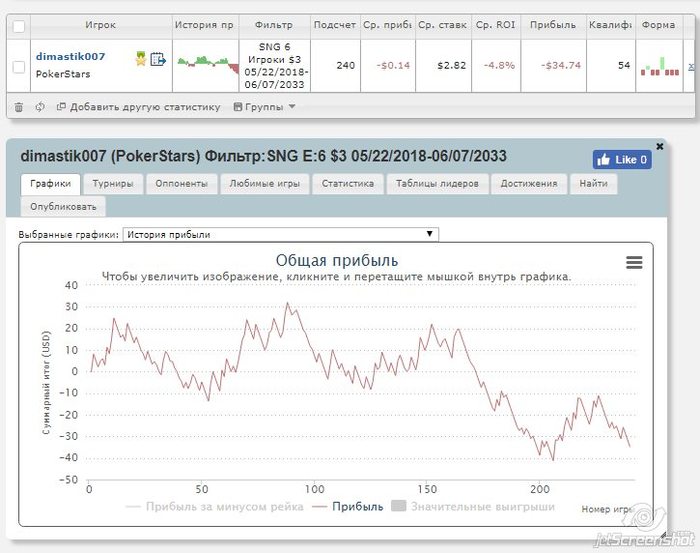700x553 pixels.
Task: Close the player details panel
Action: 660,146
